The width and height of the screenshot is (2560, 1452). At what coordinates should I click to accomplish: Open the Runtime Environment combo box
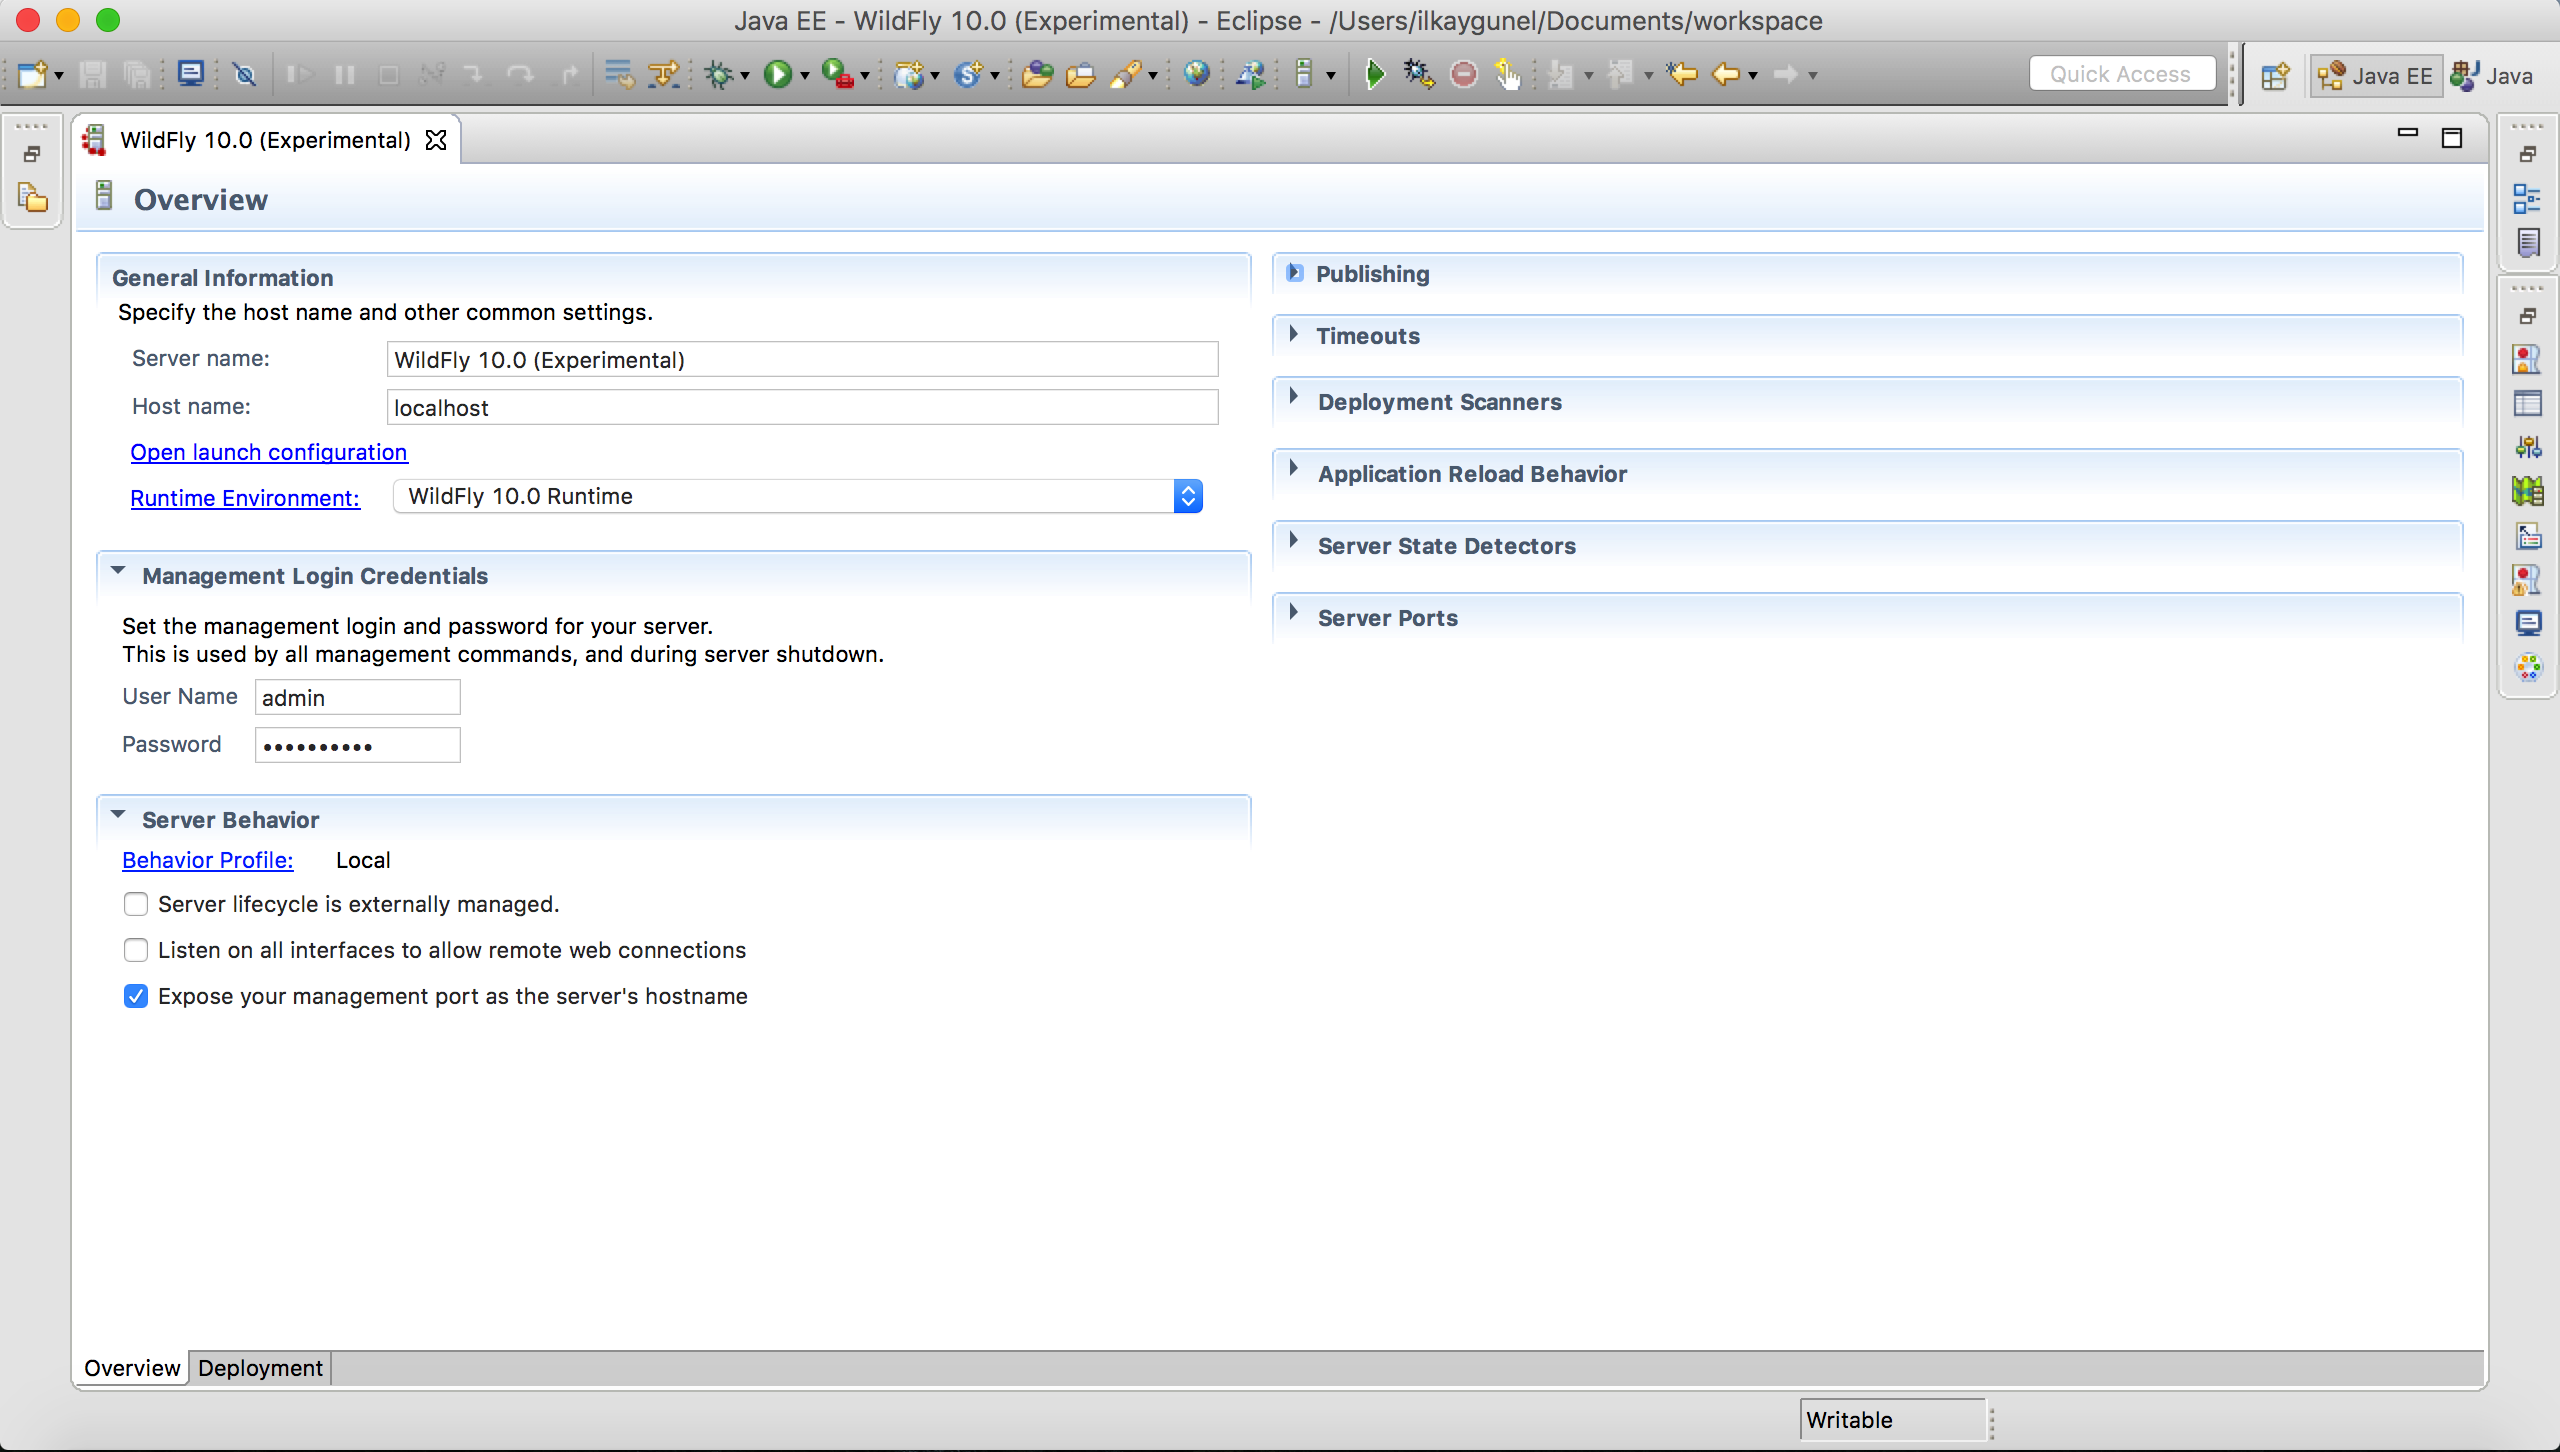(797, 496)
